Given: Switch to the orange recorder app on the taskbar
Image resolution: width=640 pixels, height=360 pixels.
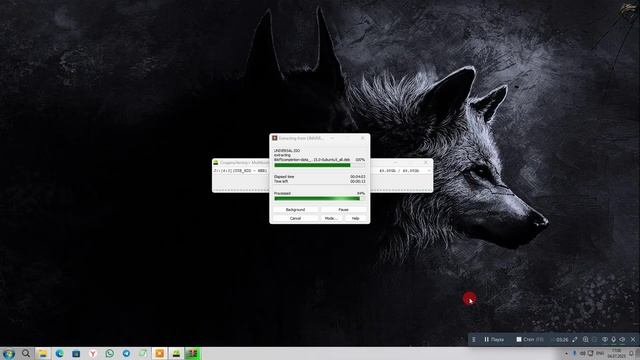Looking at the screenshot, I should point(160,353).
